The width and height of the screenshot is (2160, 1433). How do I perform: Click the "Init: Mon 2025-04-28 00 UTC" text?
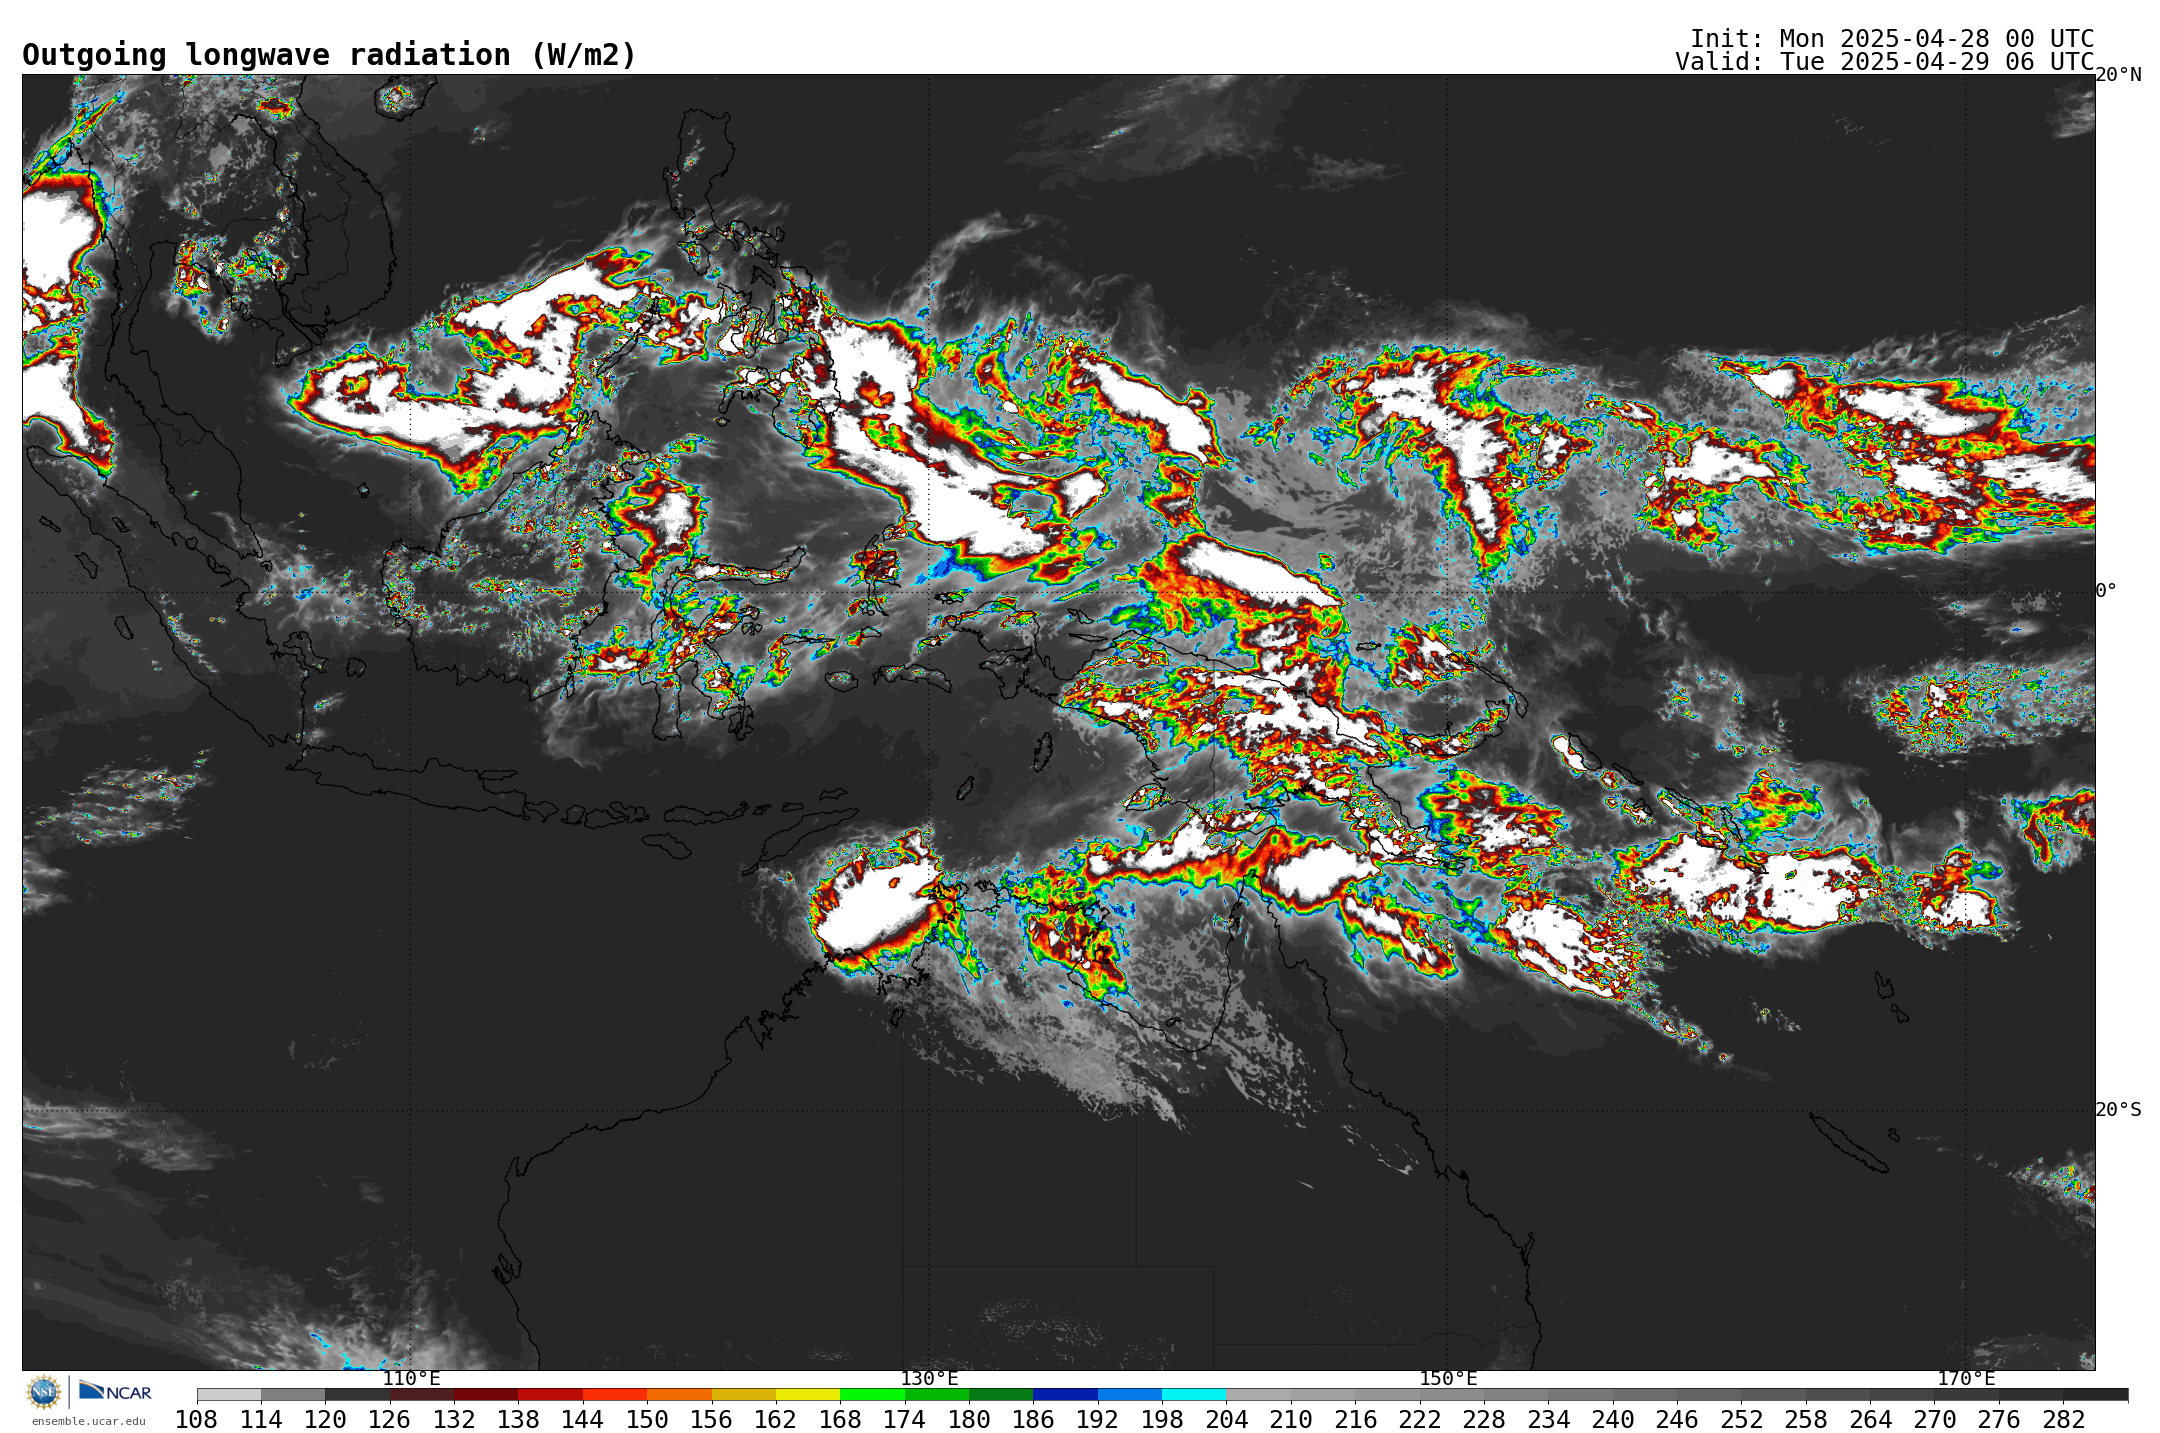1892,38
